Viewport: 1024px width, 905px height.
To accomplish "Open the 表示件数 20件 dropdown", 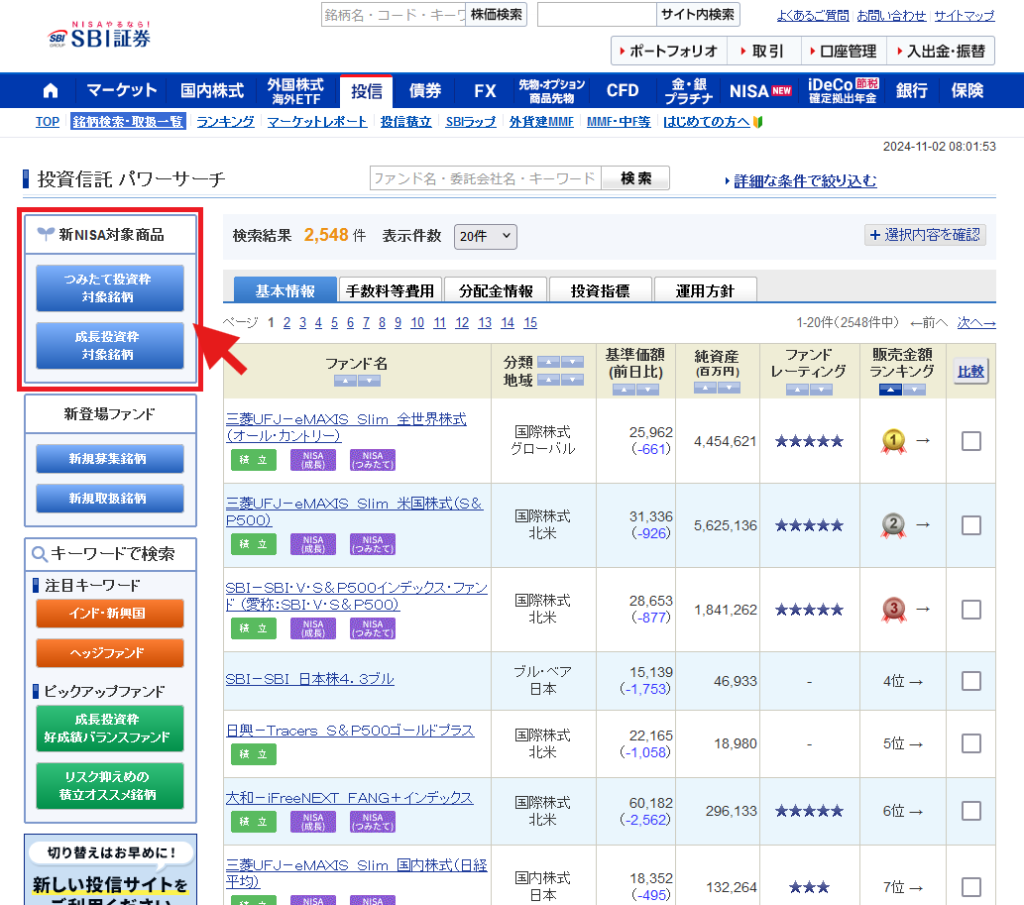I will click(x=485, y=236).
